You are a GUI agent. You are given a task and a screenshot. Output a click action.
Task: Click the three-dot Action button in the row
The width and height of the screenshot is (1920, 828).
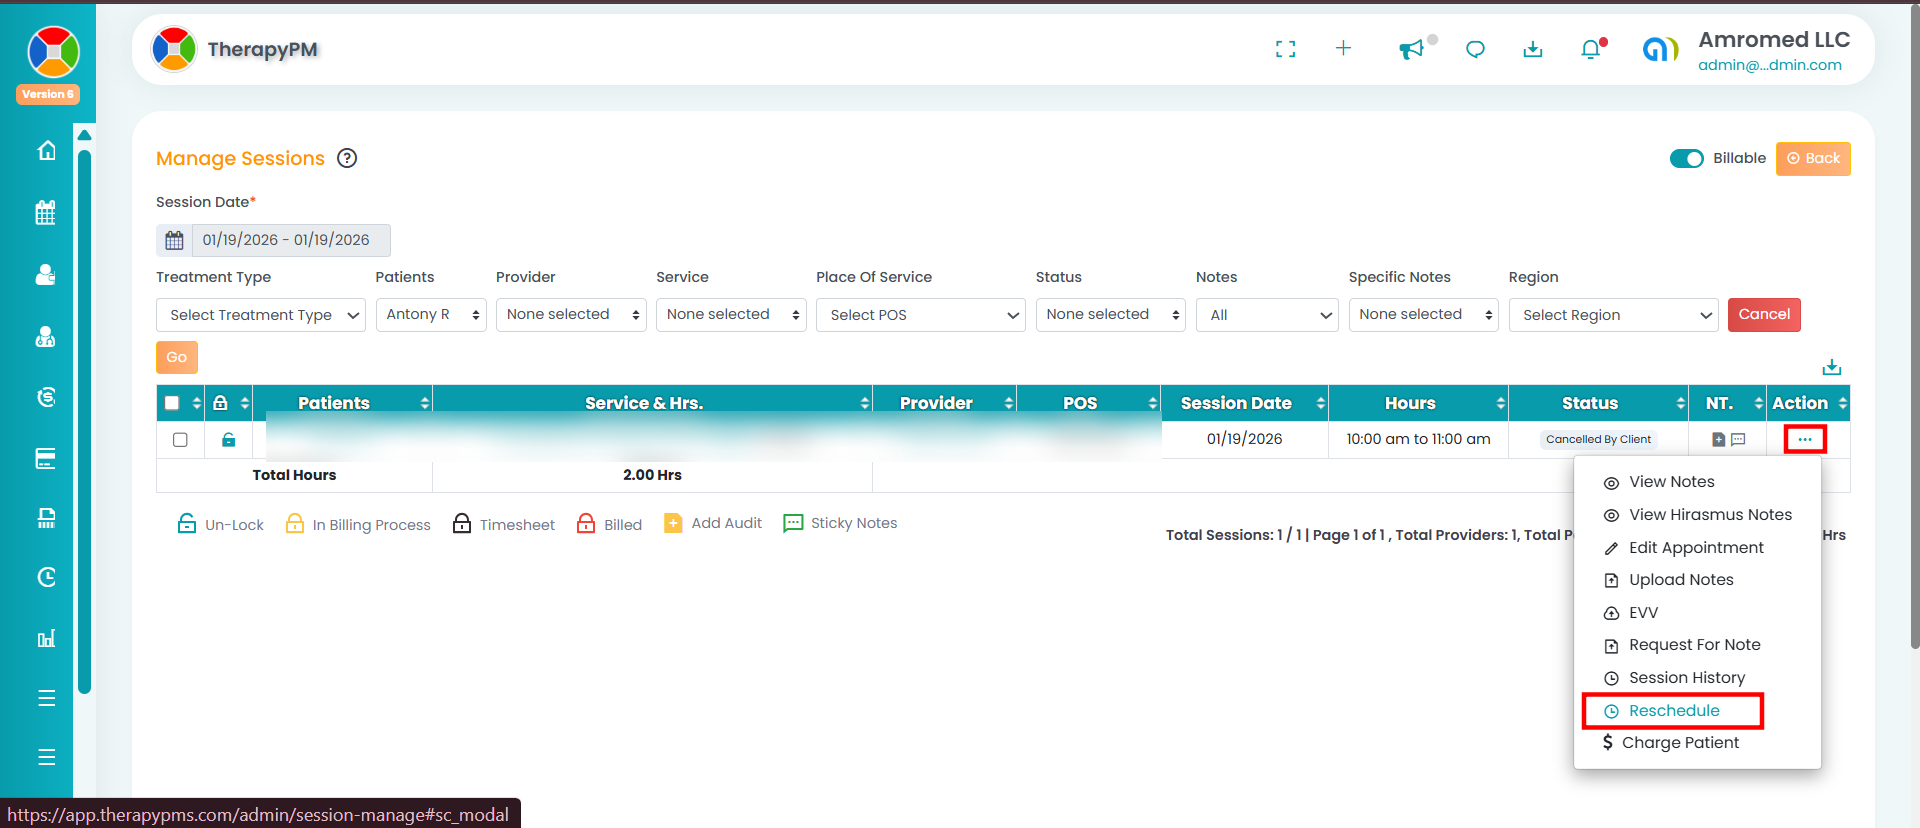(1805, 439)
